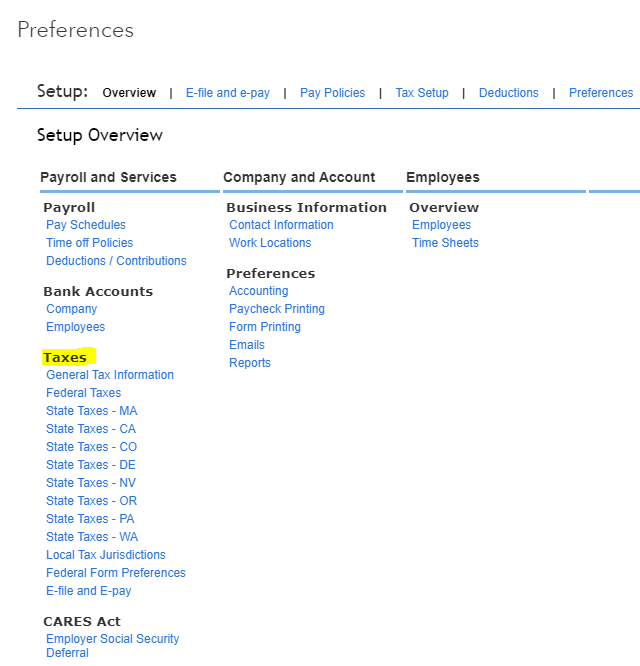Open Local Tax Jurisdictions
This screenshot has height=666, width=640.
tap(106, 555)
